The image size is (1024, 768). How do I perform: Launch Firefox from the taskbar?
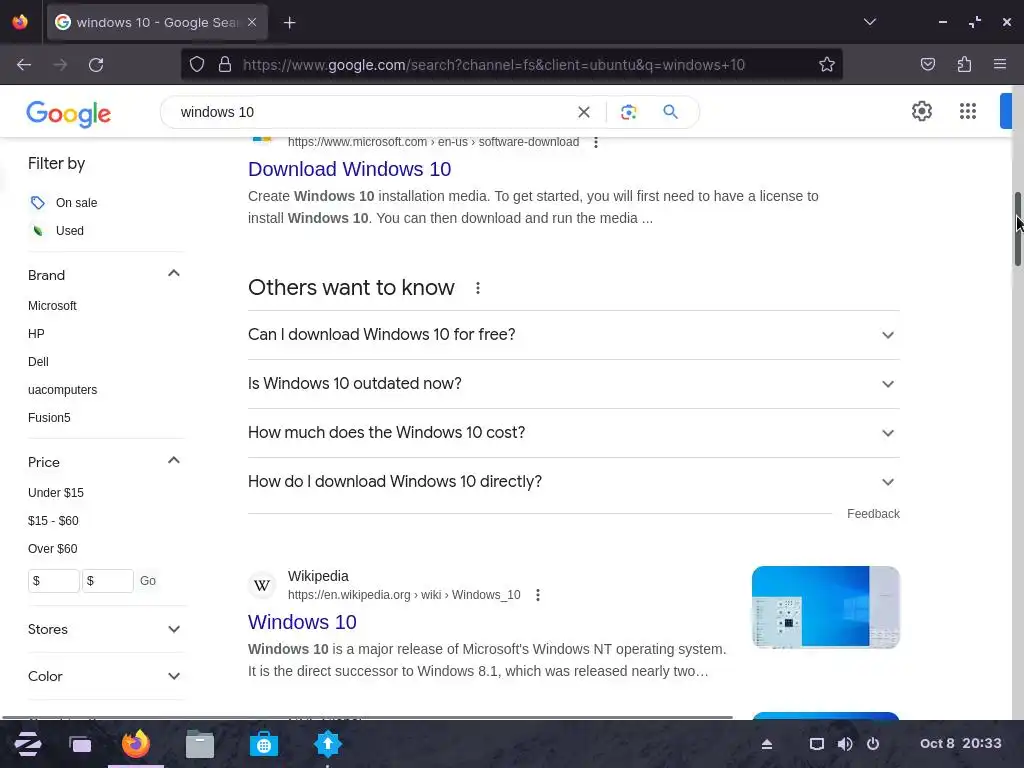[136, 744]
